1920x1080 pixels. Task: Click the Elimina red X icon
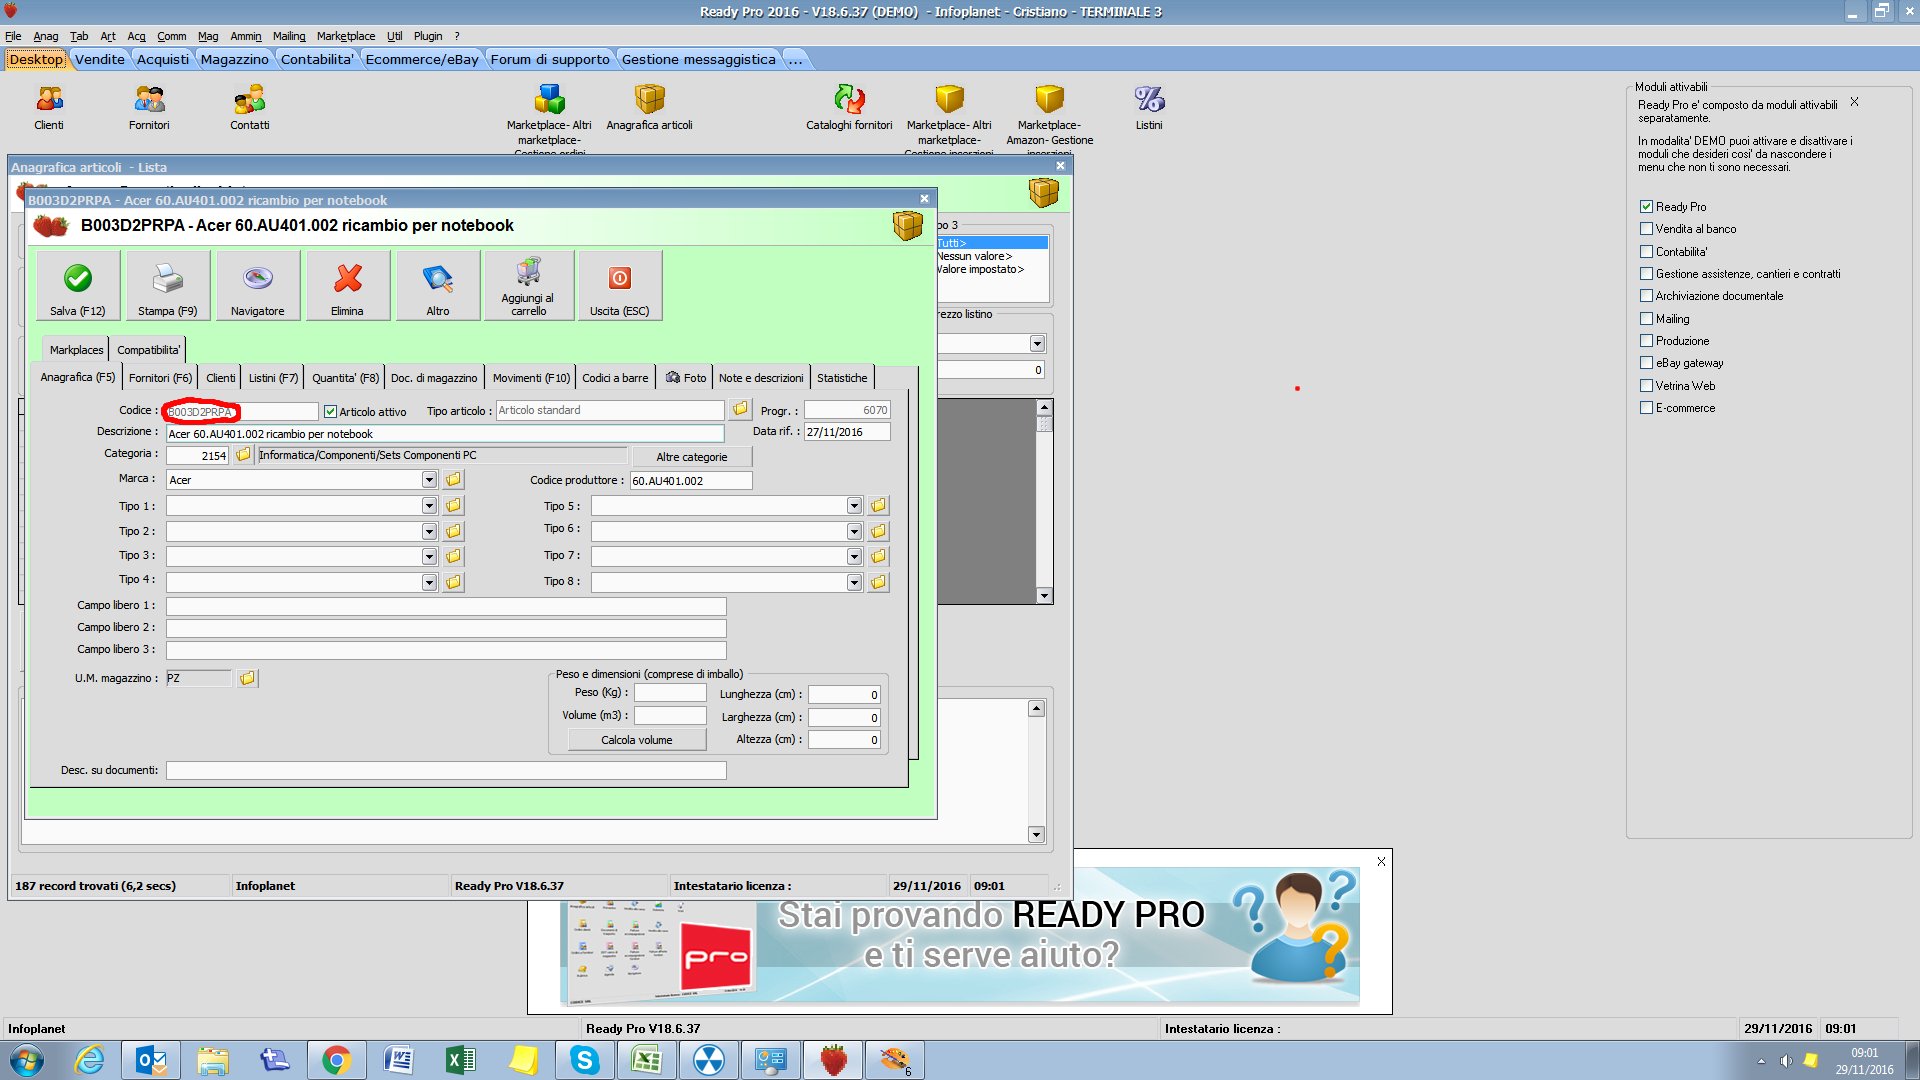(347, 279)
